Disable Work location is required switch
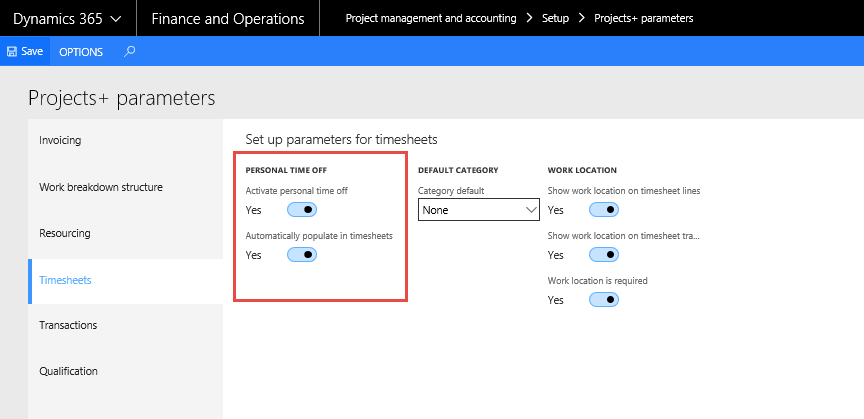Image resolution: width=864 pixels, height=419 pixels. pos(604,300)
